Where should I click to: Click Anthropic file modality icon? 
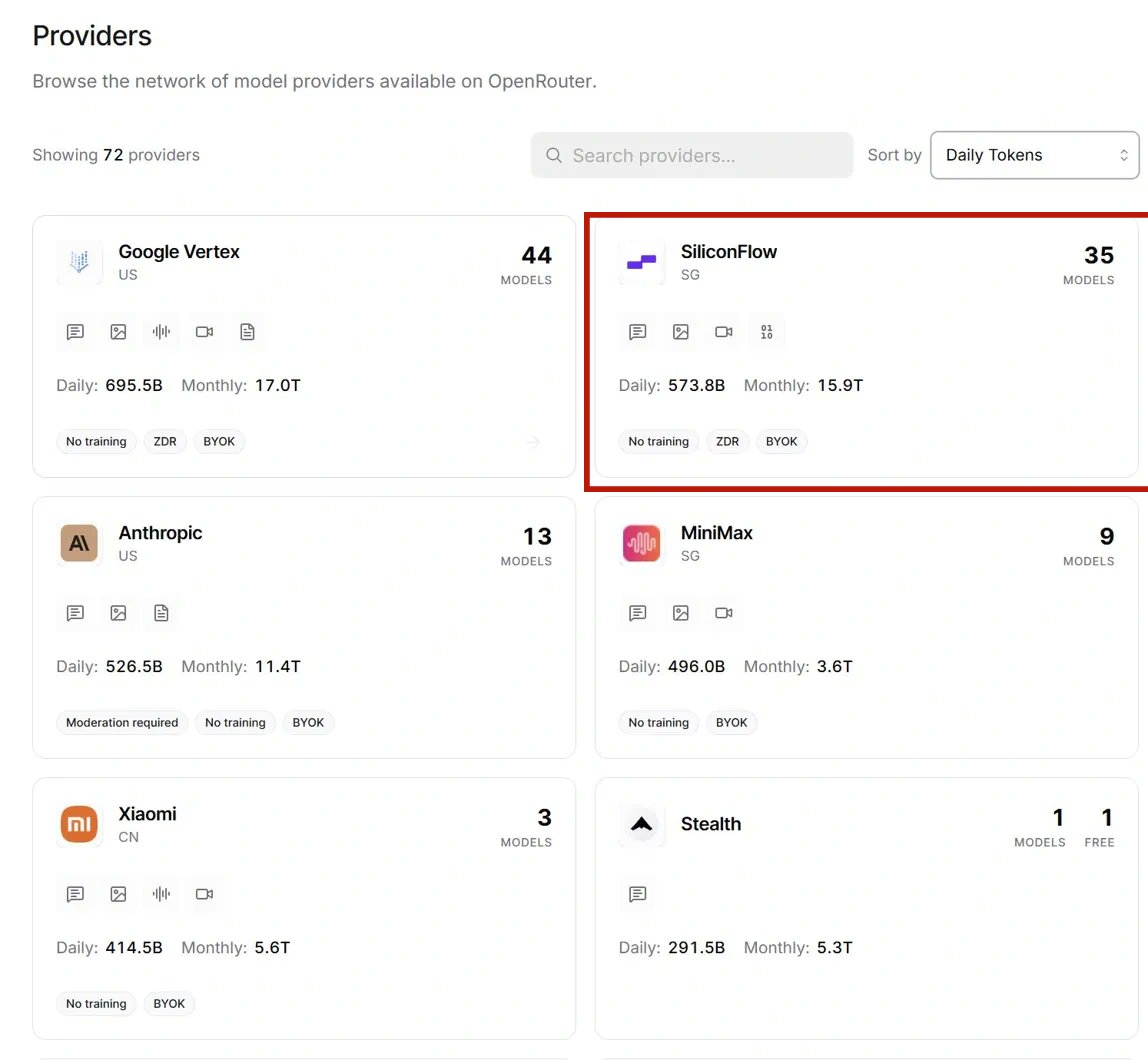coord(161,613)
